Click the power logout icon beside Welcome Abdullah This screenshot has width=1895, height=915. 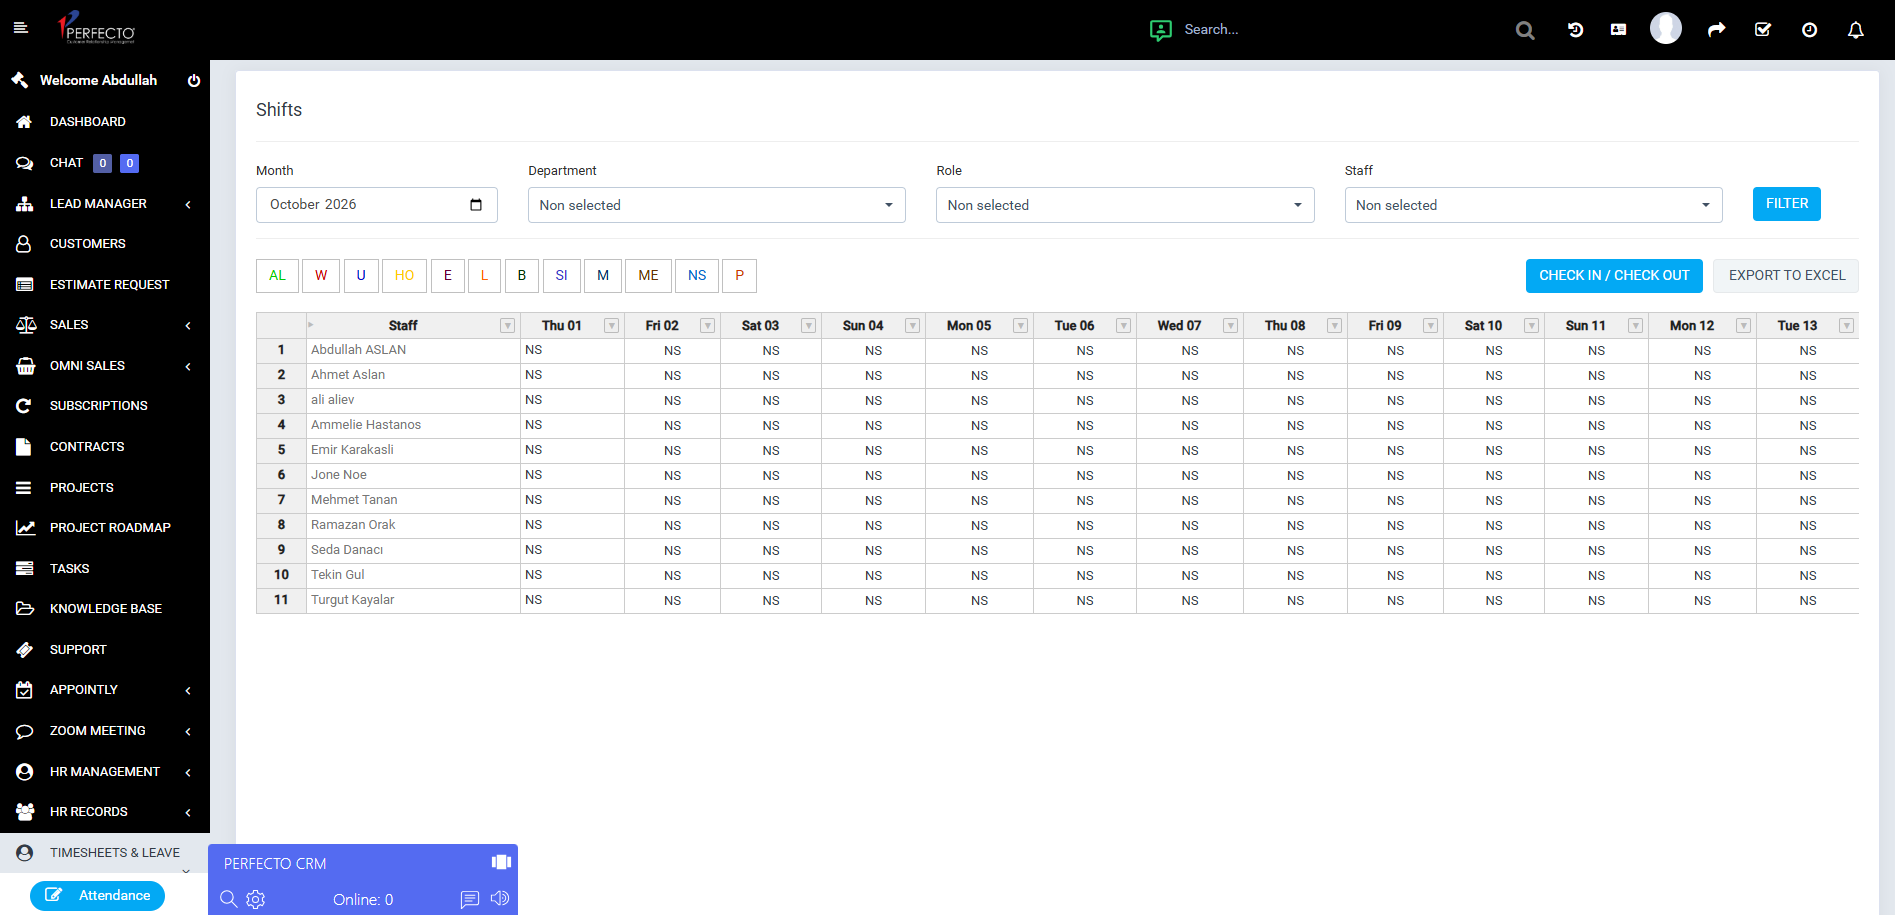pyautogui.click(x=194, y=81)
